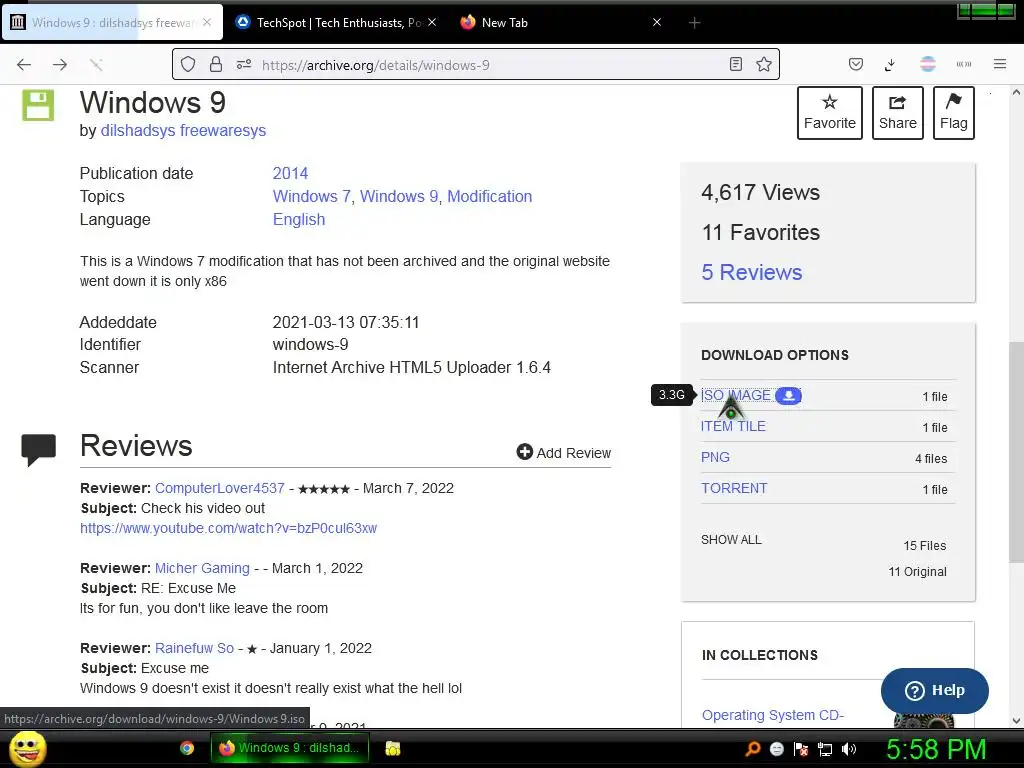Click the round white tray icon
Screen dimensions: 1024x768
[776, 749]
